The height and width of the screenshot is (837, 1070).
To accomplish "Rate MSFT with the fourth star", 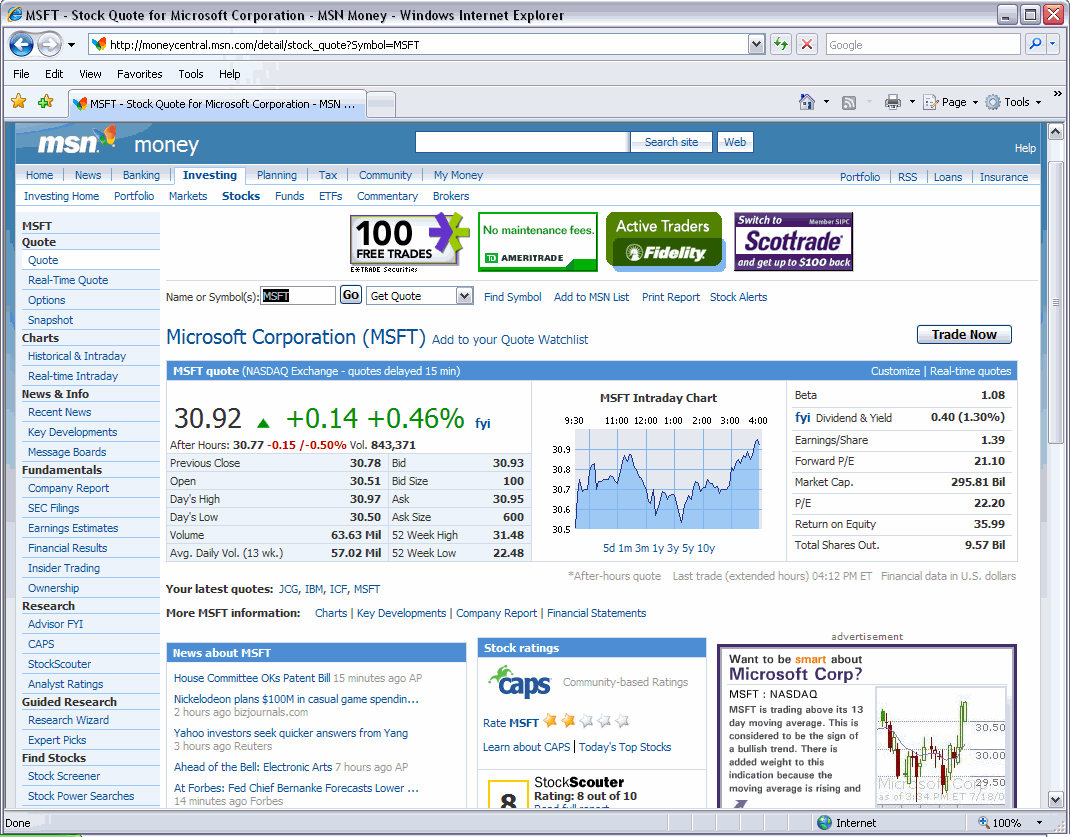I will point(604,721).
